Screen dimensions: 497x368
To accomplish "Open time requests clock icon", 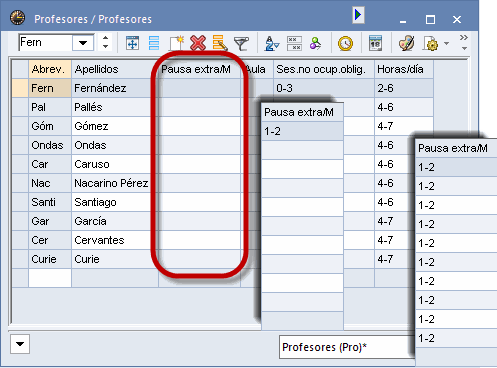I will point(345,44).
